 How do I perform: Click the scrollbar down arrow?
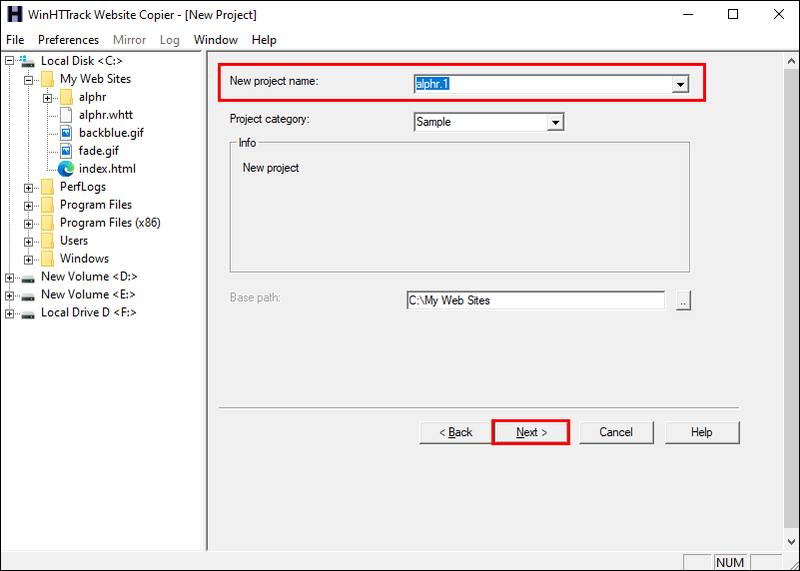[791, 542]
